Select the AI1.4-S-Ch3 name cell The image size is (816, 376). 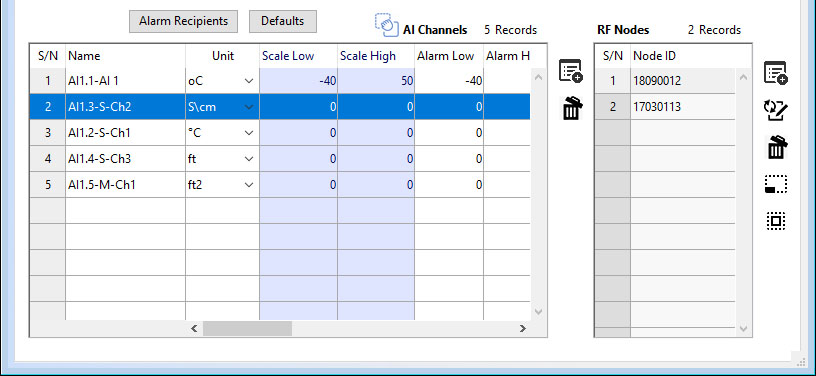[125, 159]
